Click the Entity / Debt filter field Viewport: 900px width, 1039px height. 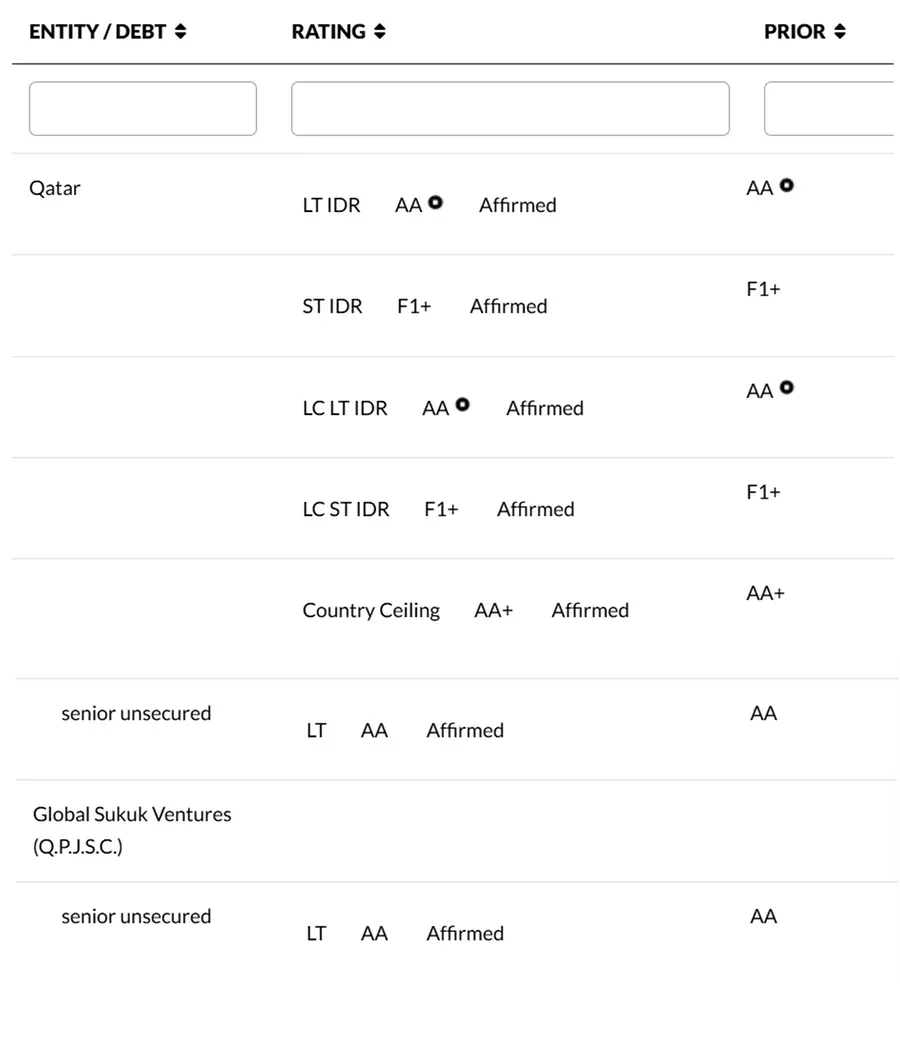(143, 109)
